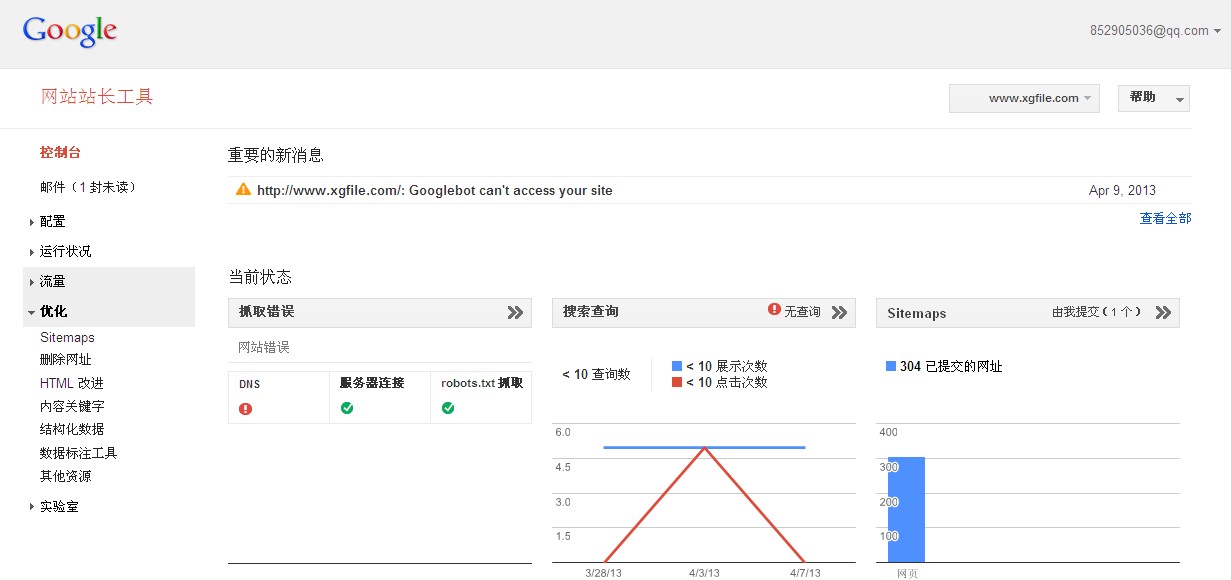This screenshot has height=580, width=1231.
Task: Click the arrow next to the 帮助 button
Action: pyautogui.click(x=1181, y=99)
